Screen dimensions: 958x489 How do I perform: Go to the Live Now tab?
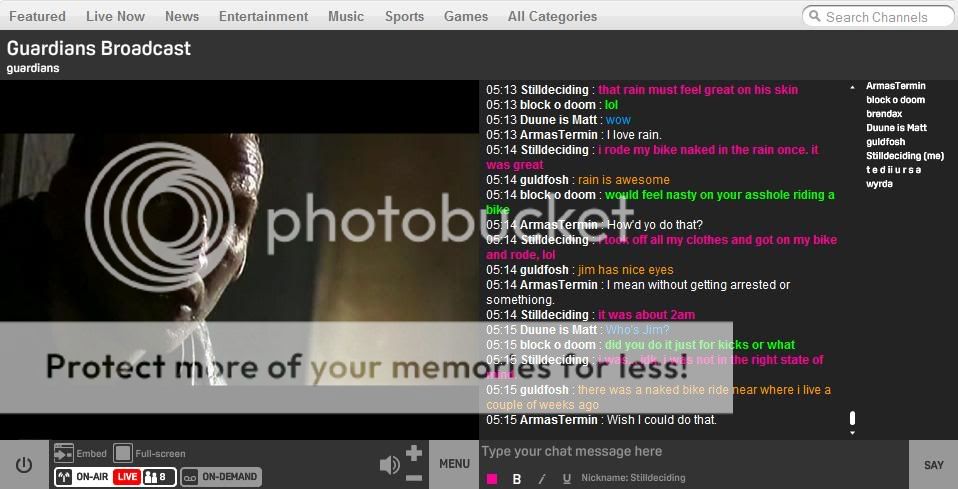(115, 16)
